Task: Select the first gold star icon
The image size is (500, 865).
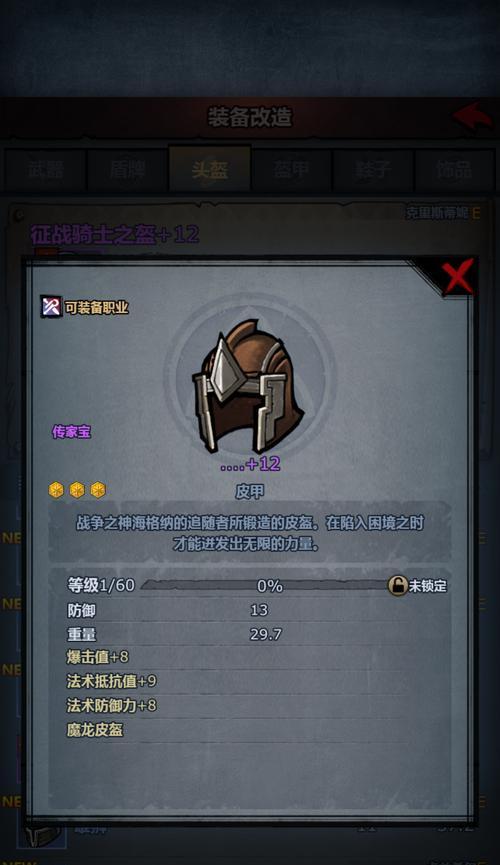Action: (56, 490)
